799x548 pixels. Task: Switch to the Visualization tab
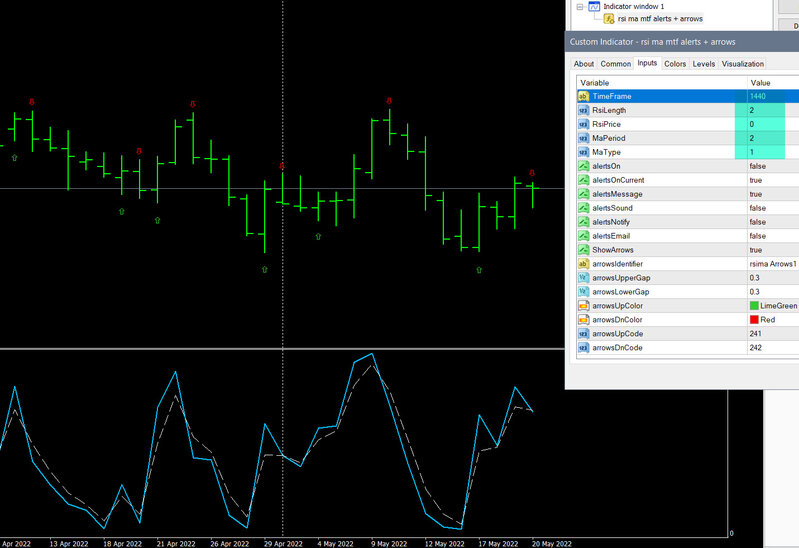tap(742, 64)
